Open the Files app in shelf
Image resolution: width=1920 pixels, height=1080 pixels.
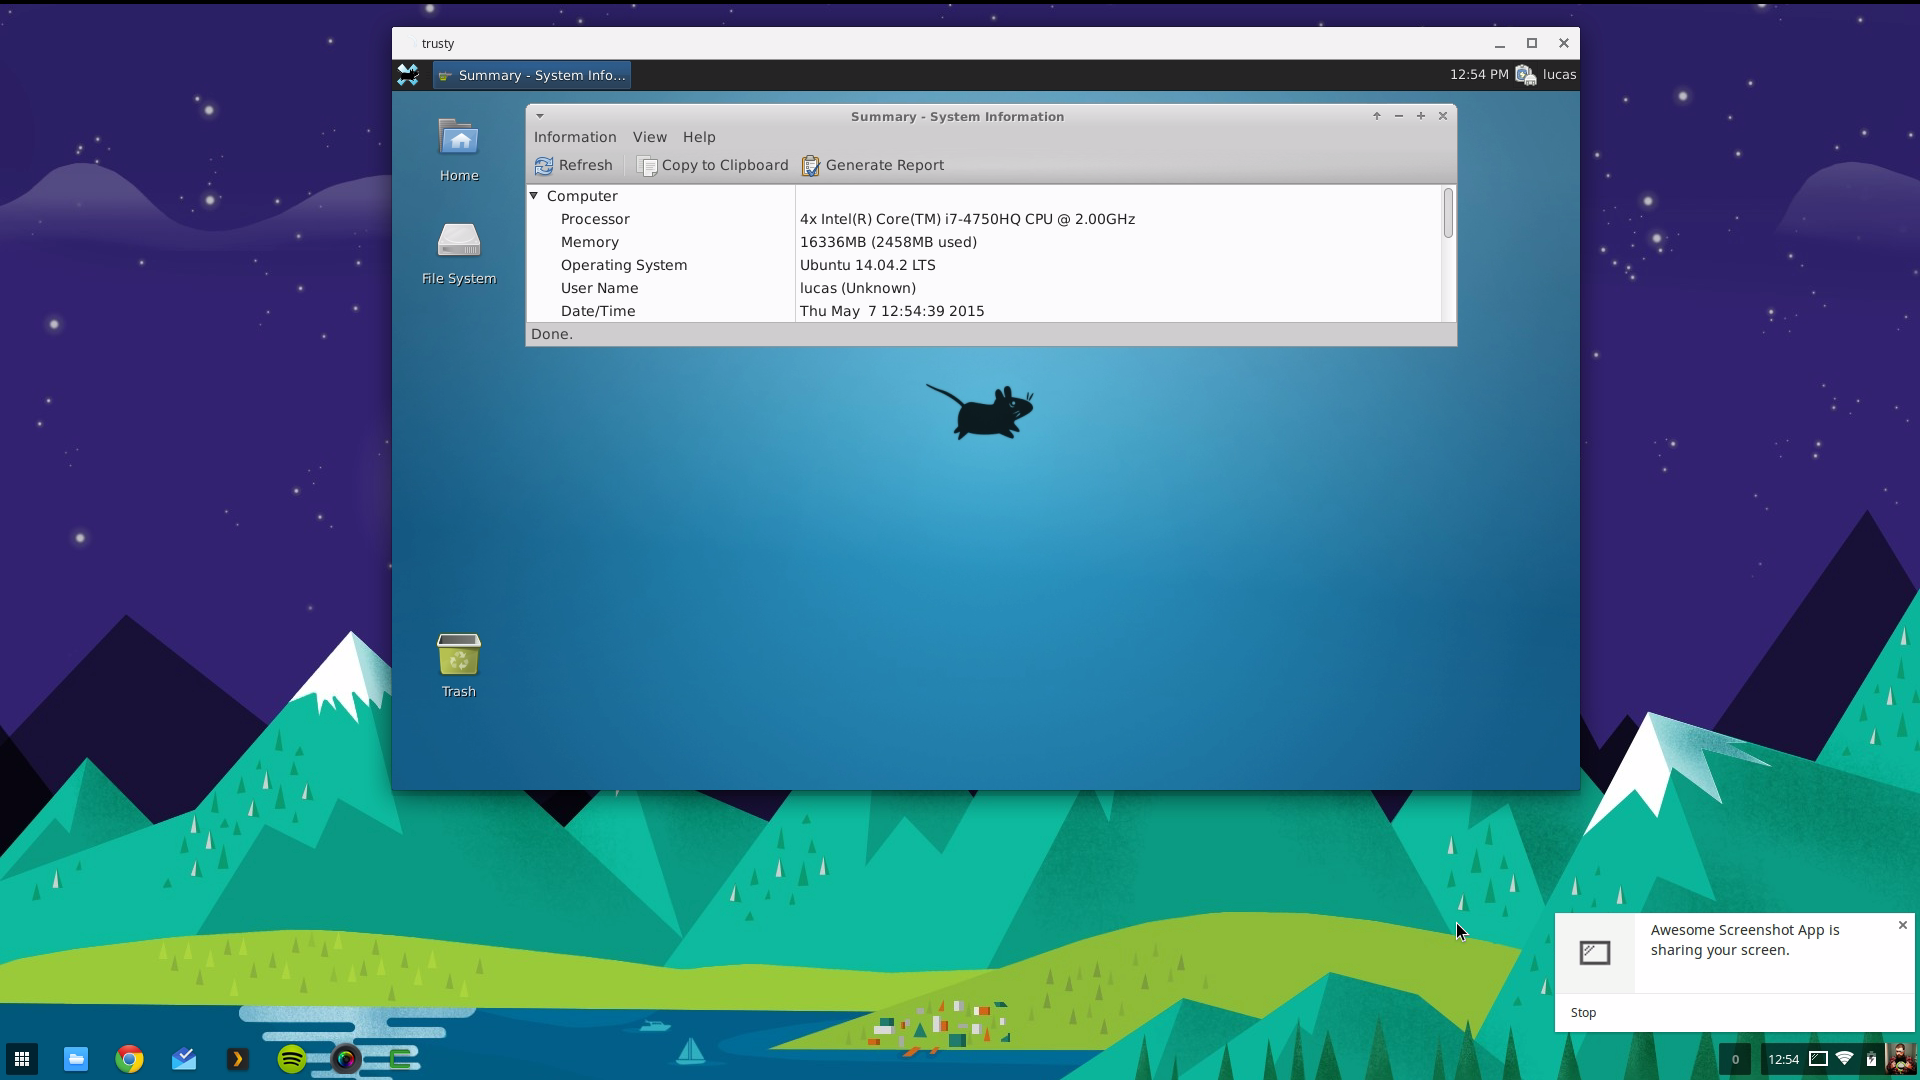click(x=76, y=1059)
